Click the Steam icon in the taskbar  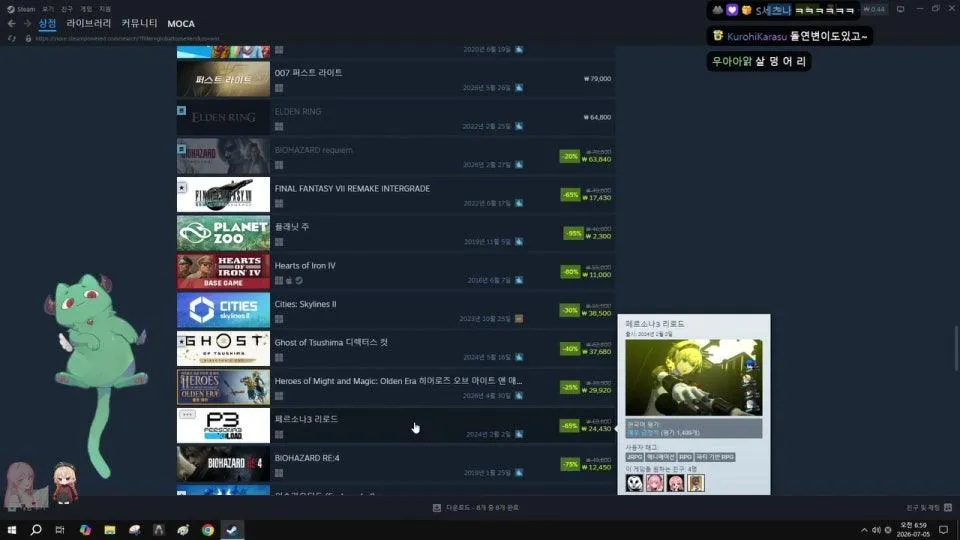(x=232, y=530)
